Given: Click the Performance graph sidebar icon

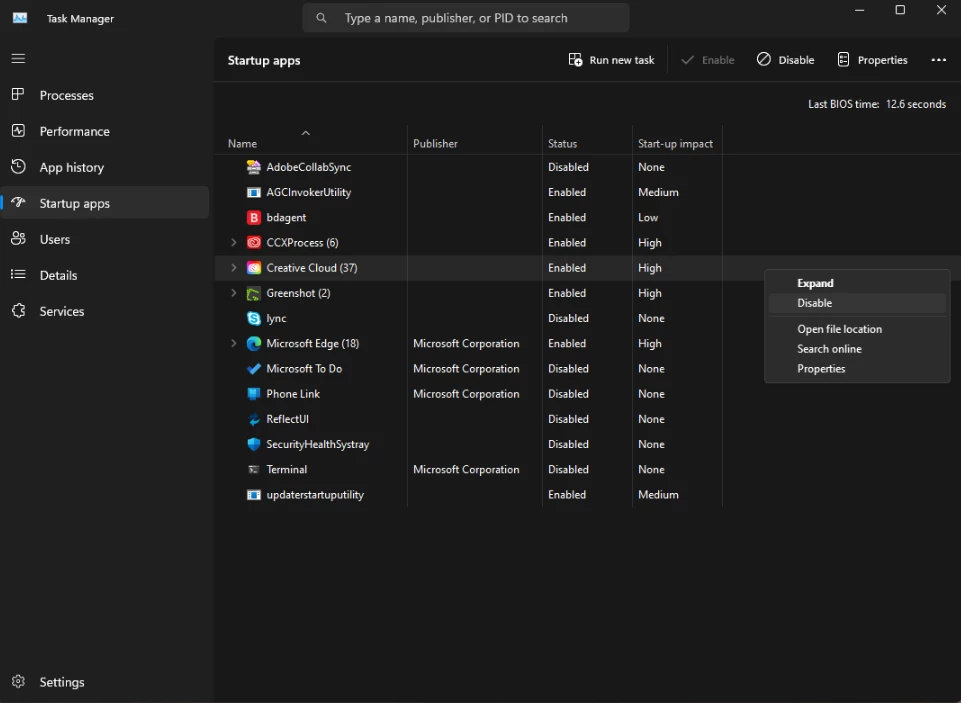Looking at the screenshot, I should point(18,131).
